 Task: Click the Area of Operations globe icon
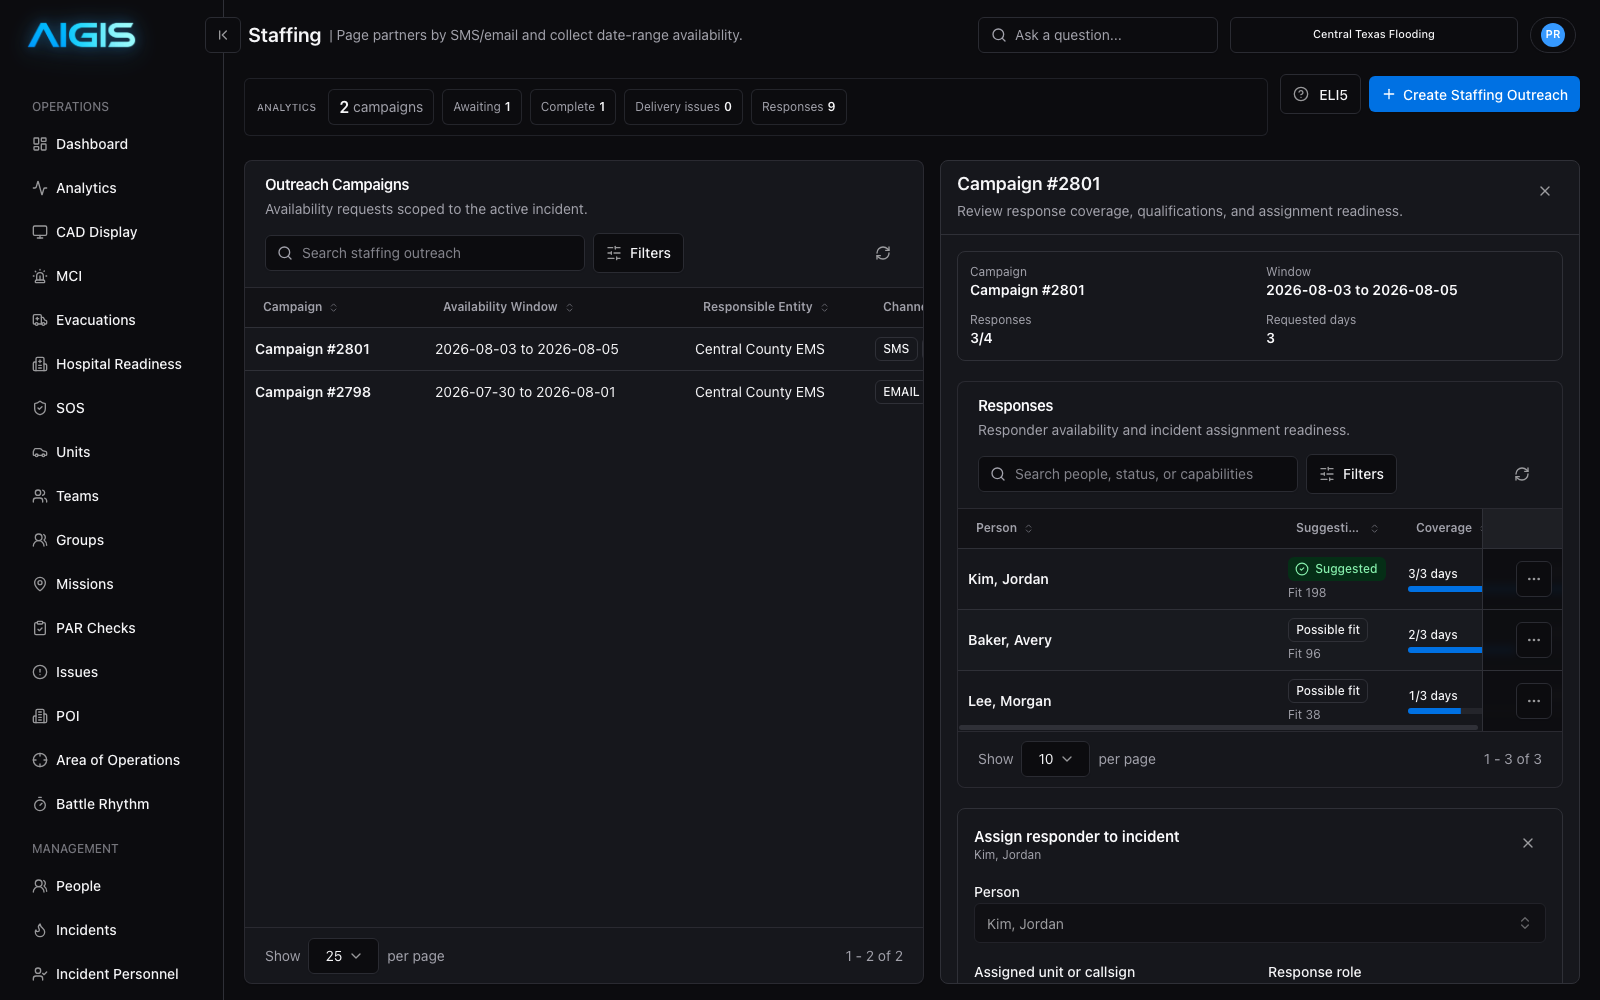pos(40,760)
